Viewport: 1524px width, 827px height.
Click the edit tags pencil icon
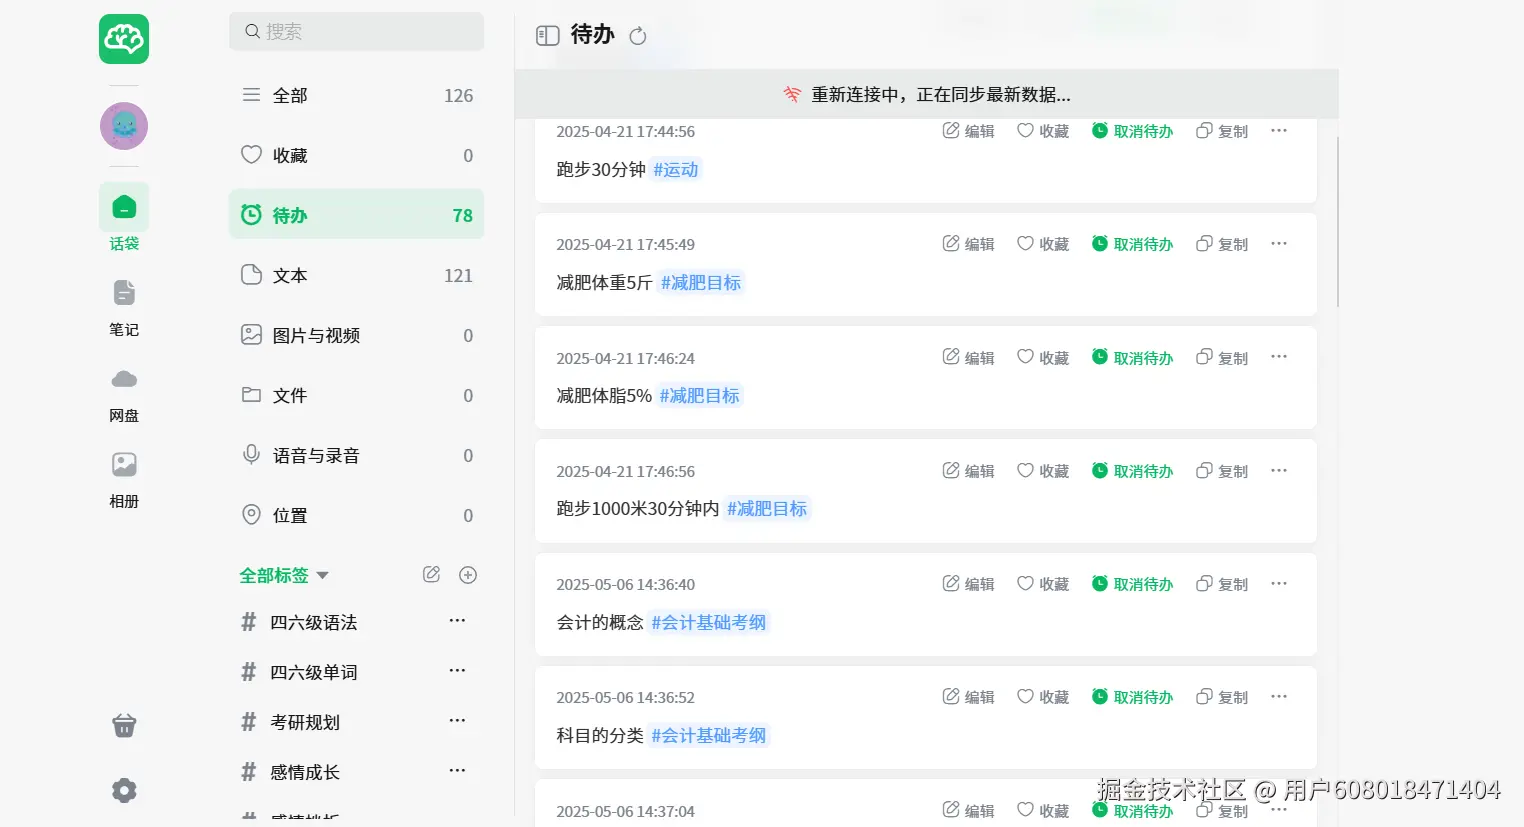pos(431,575)
